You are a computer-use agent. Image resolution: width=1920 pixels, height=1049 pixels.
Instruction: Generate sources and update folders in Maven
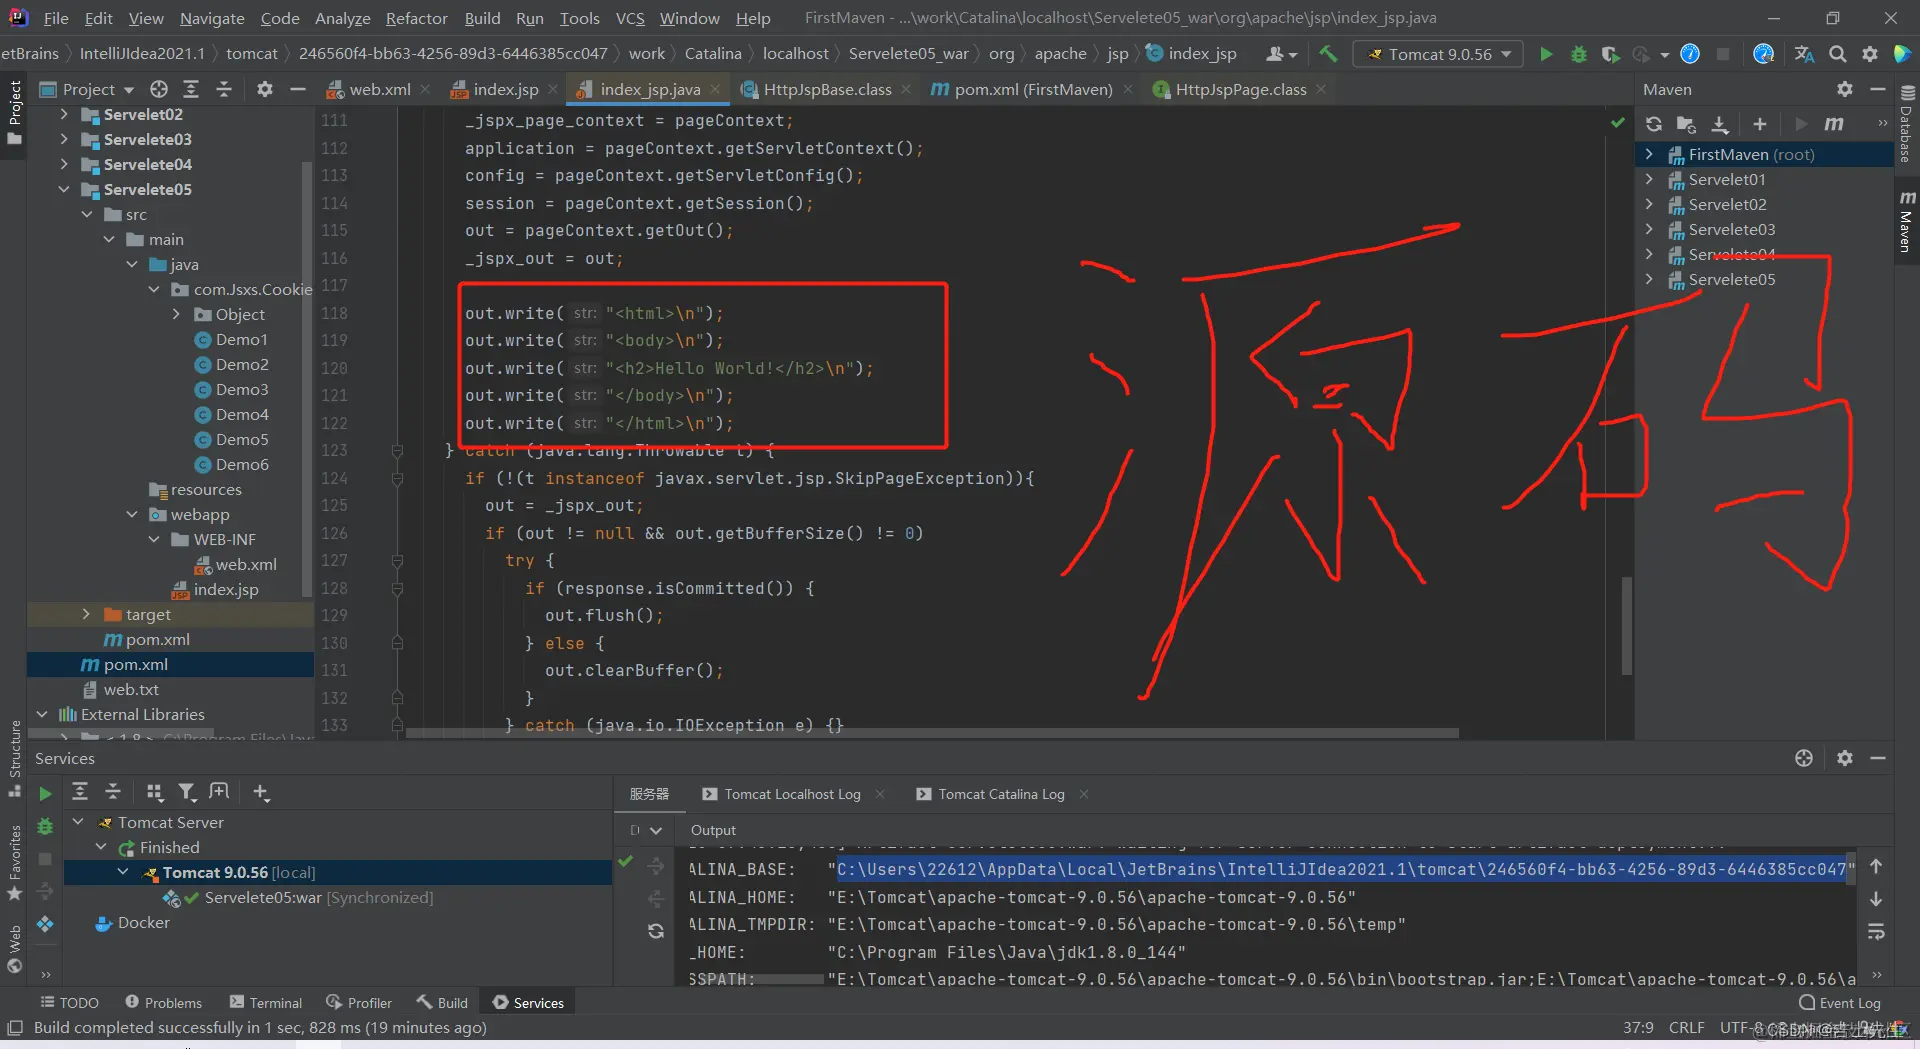point(1686,124)
